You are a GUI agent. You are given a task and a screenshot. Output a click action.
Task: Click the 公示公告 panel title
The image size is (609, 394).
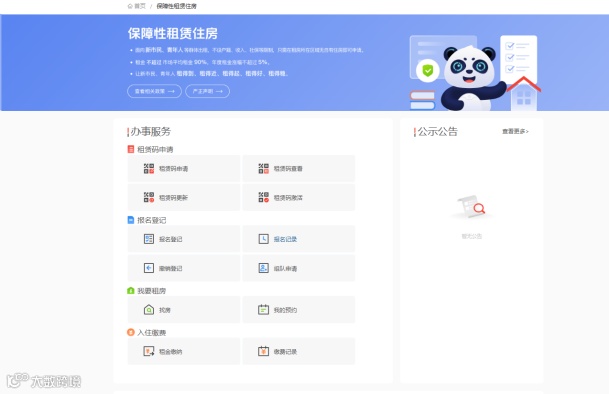coord(437,132)
